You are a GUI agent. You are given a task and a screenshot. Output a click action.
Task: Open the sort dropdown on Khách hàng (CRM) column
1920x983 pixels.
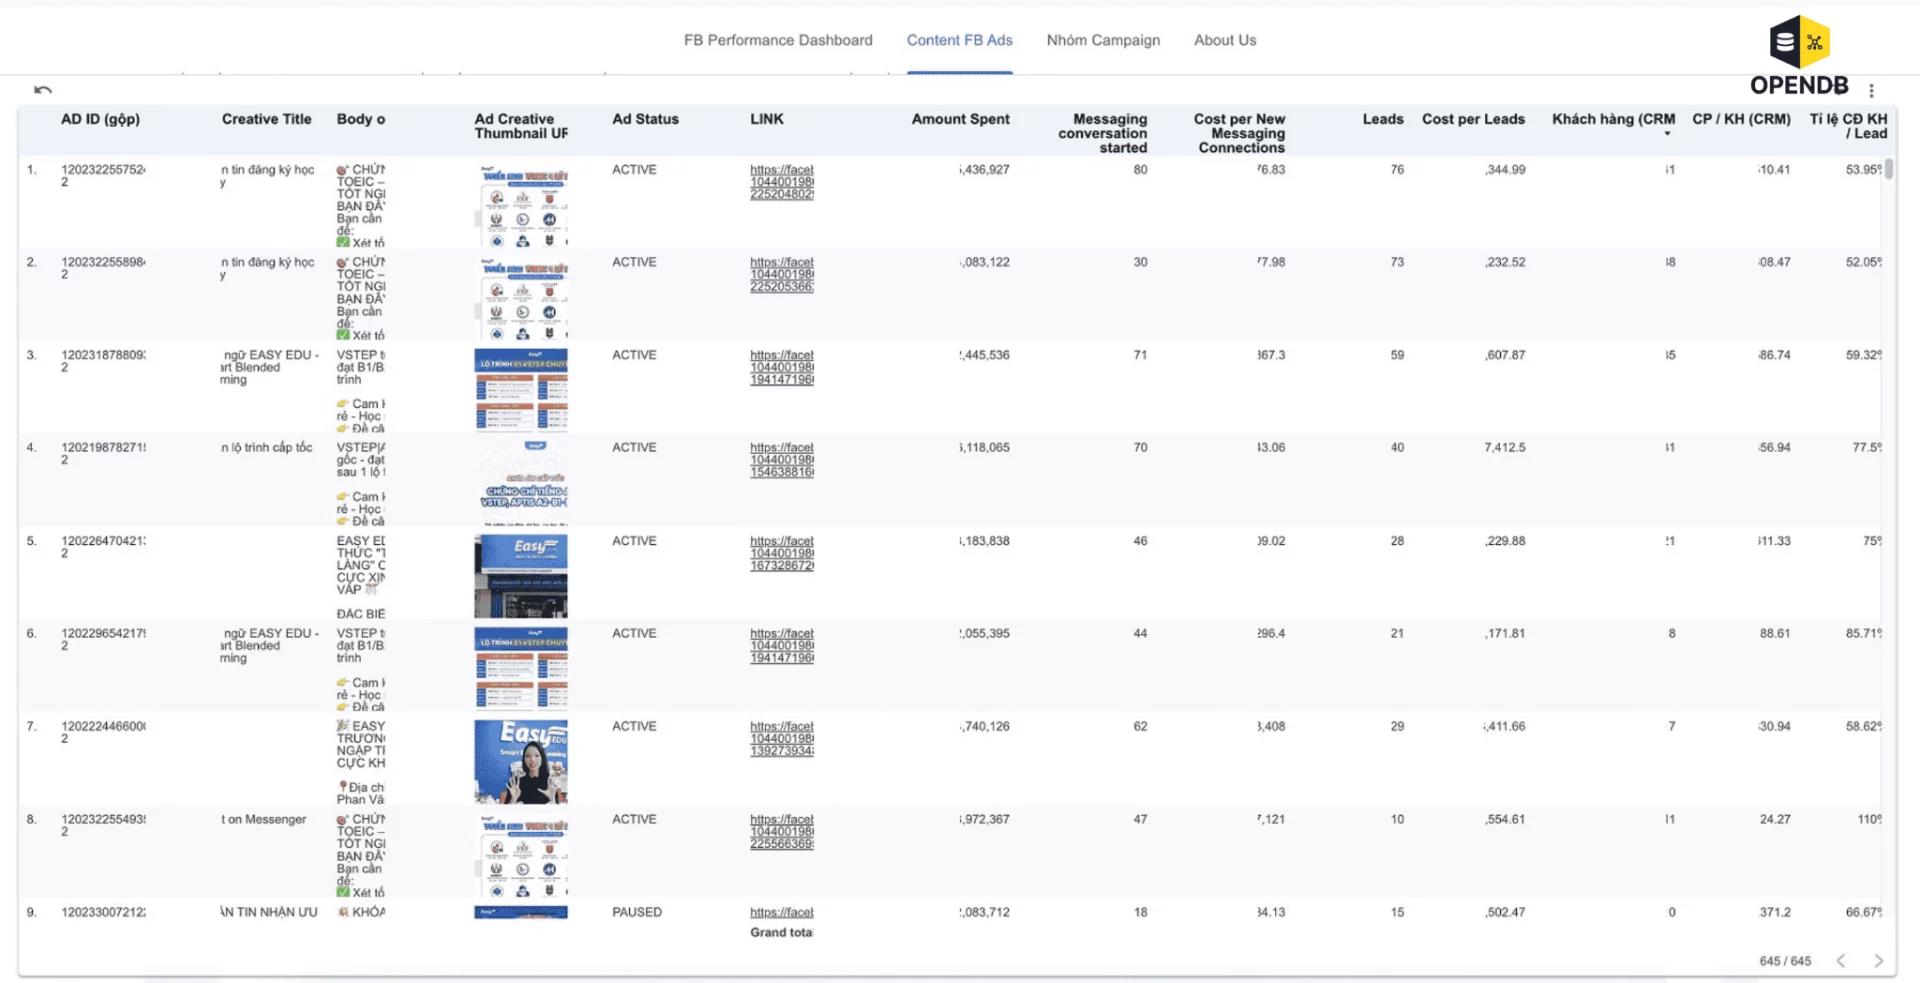[x=1667, y=131]
